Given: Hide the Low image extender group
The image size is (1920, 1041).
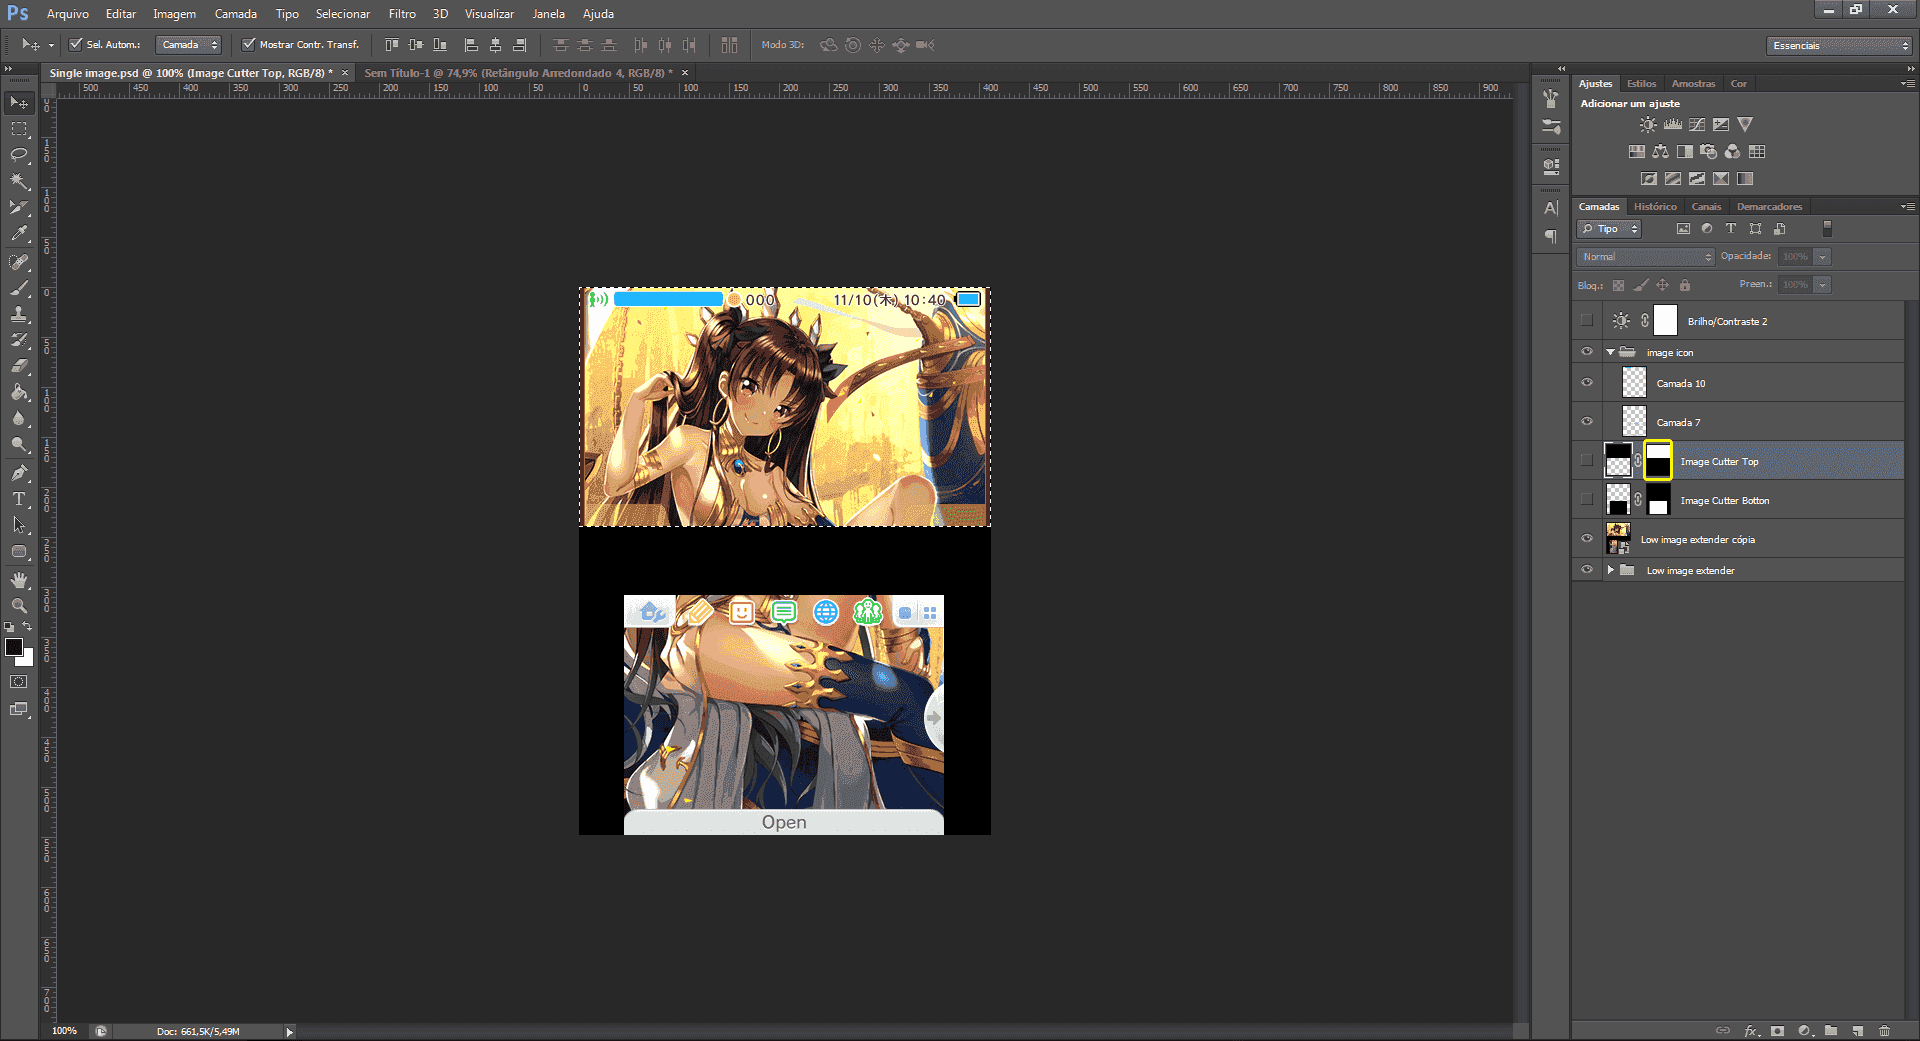Looking at the screenshot, I should (x=1587, y=570).
